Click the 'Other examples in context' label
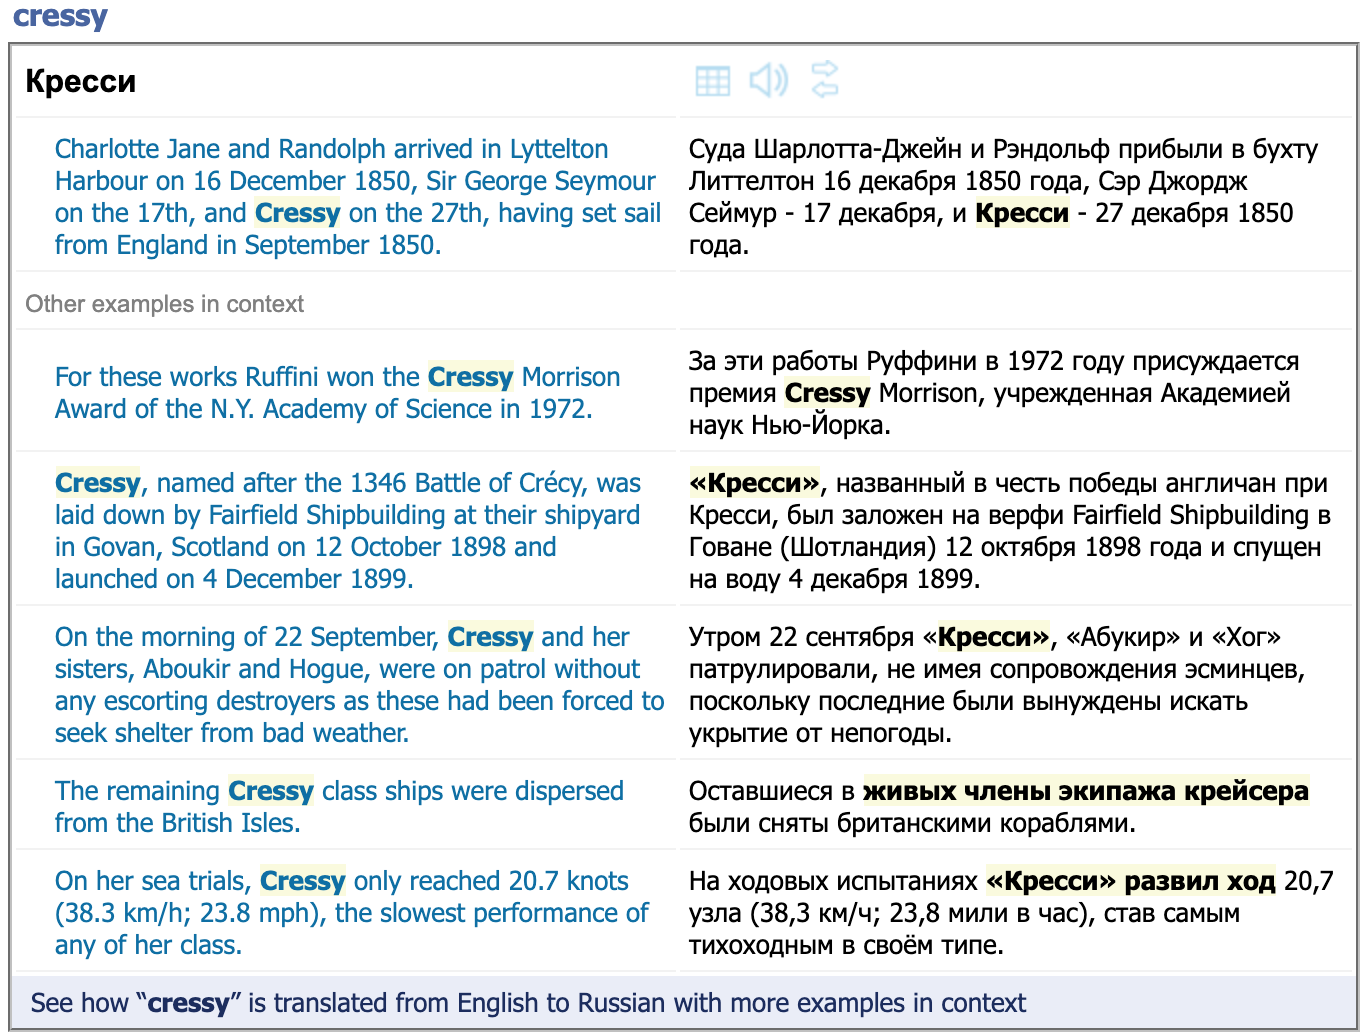The image size is (1364, 1036). 165,304
